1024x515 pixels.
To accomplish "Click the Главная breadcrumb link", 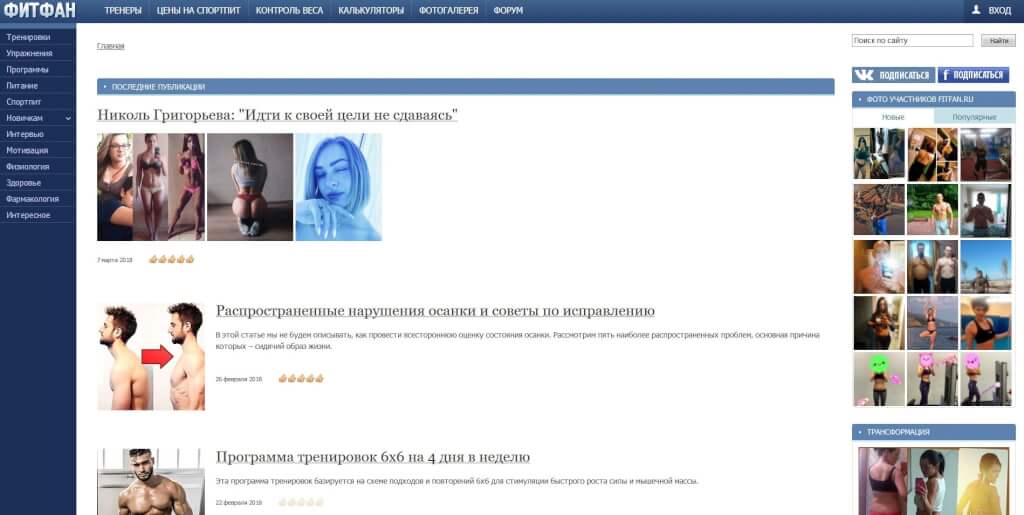I will (110, 46).
